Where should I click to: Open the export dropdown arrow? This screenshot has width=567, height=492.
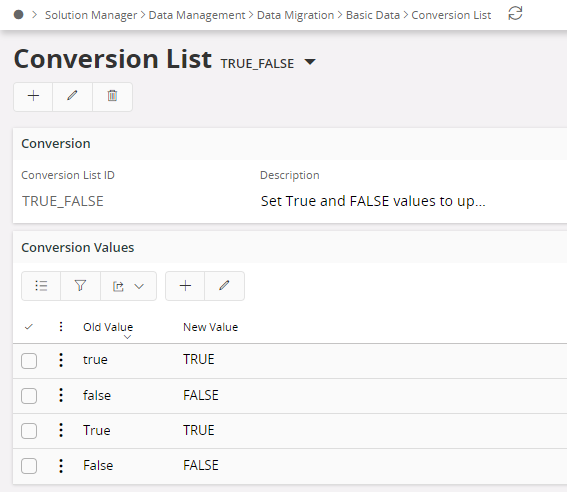pos(139,286)
